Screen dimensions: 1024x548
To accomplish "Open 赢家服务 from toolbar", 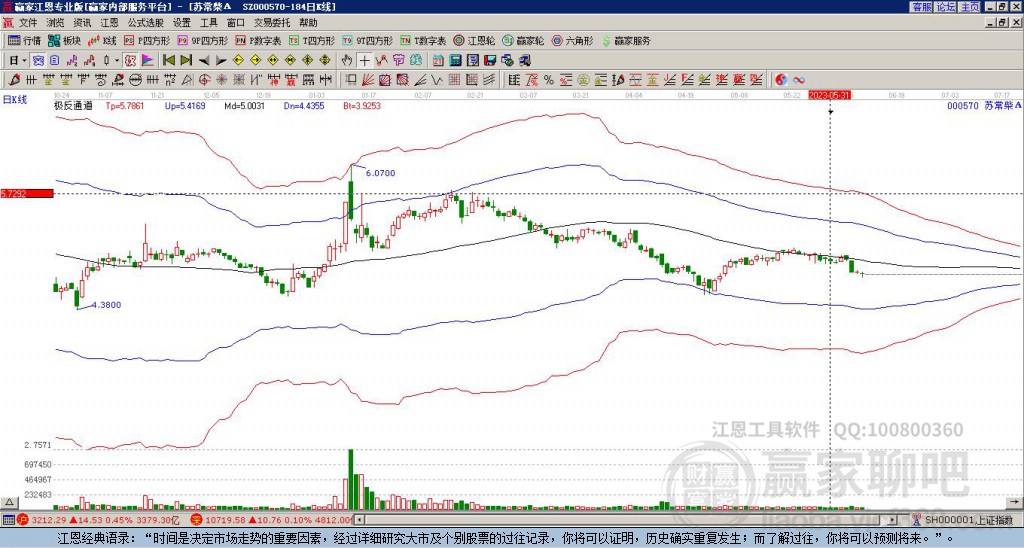I will (626, 40).
